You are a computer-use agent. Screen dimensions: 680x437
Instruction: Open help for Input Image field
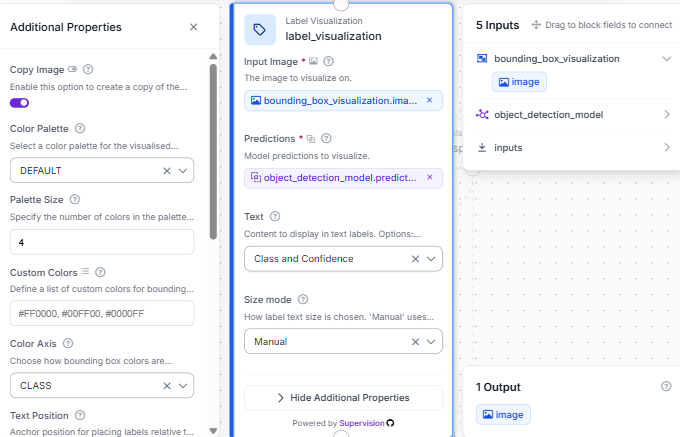point(329,61)
